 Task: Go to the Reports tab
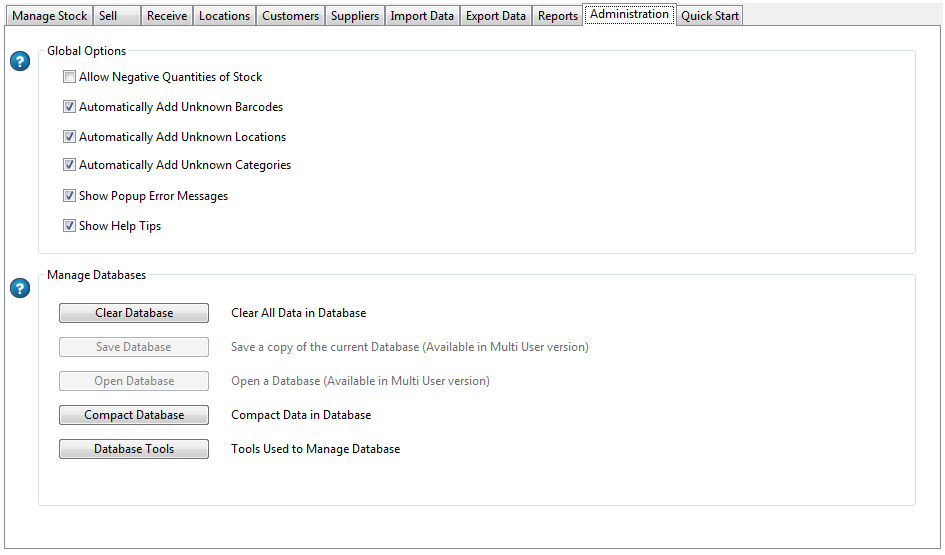coord(558,16)
